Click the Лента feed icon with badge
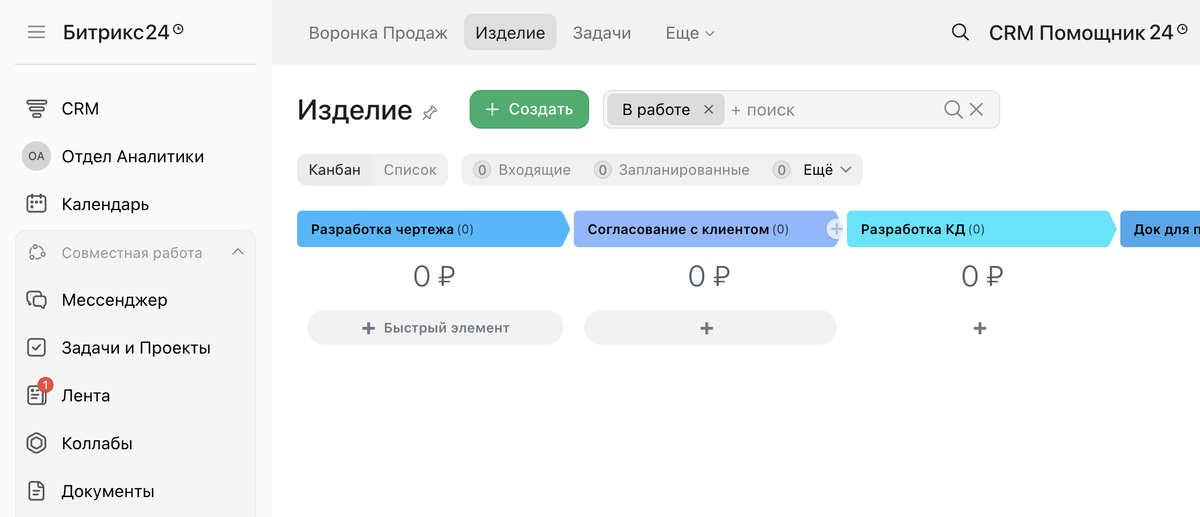This screenshot has width=1200, height=517. [37, 394]
